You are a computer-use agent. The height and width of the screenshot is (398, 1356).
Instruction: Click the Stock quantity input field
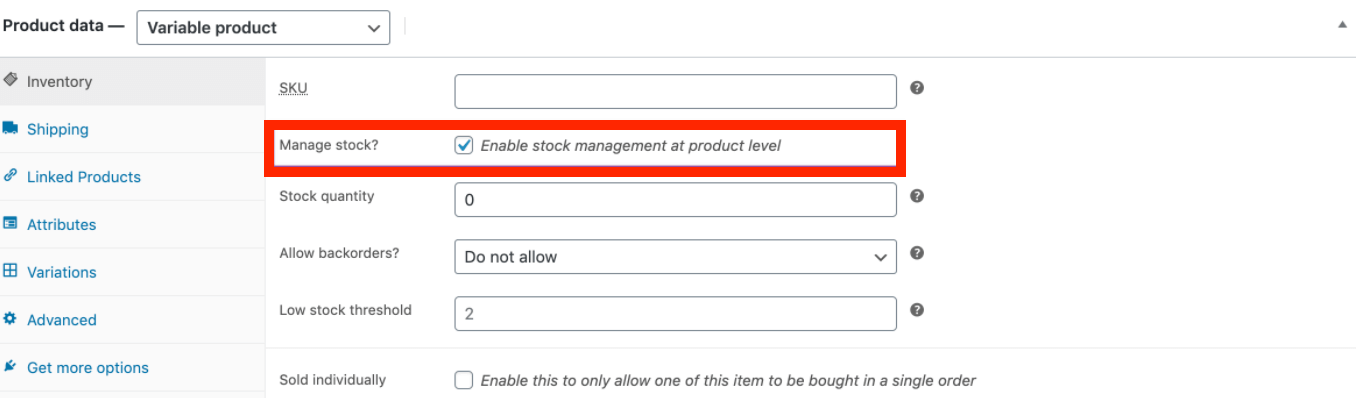point(675,200)
